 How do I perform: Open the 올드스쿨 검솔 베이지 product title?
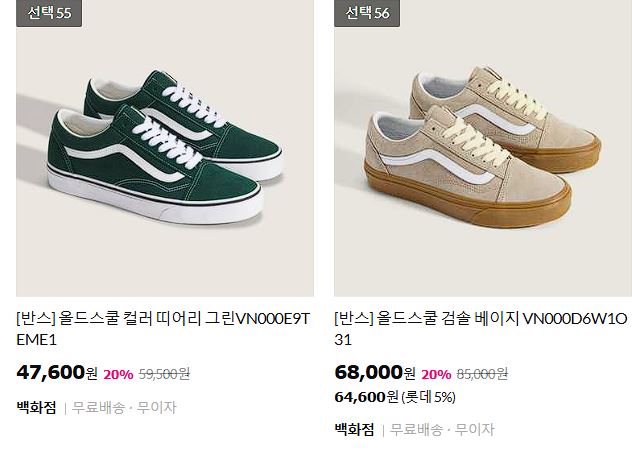[x=481, y=329]
